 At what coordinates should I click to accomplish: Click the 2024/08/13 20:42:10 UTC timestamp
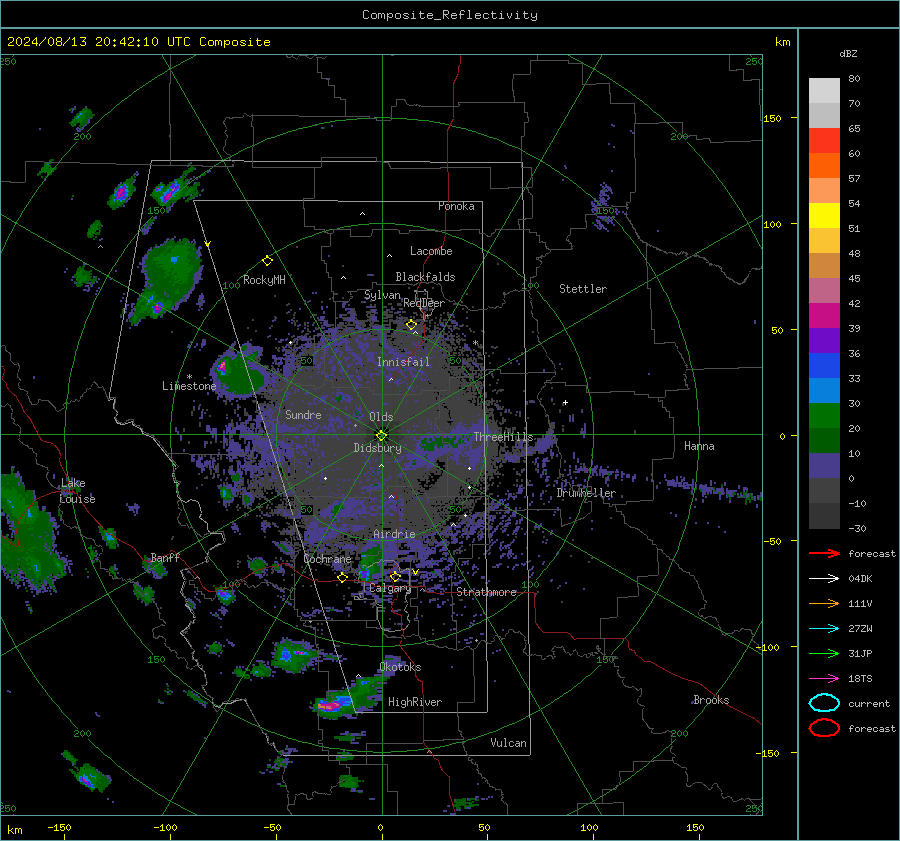click(x=139, y=42)
